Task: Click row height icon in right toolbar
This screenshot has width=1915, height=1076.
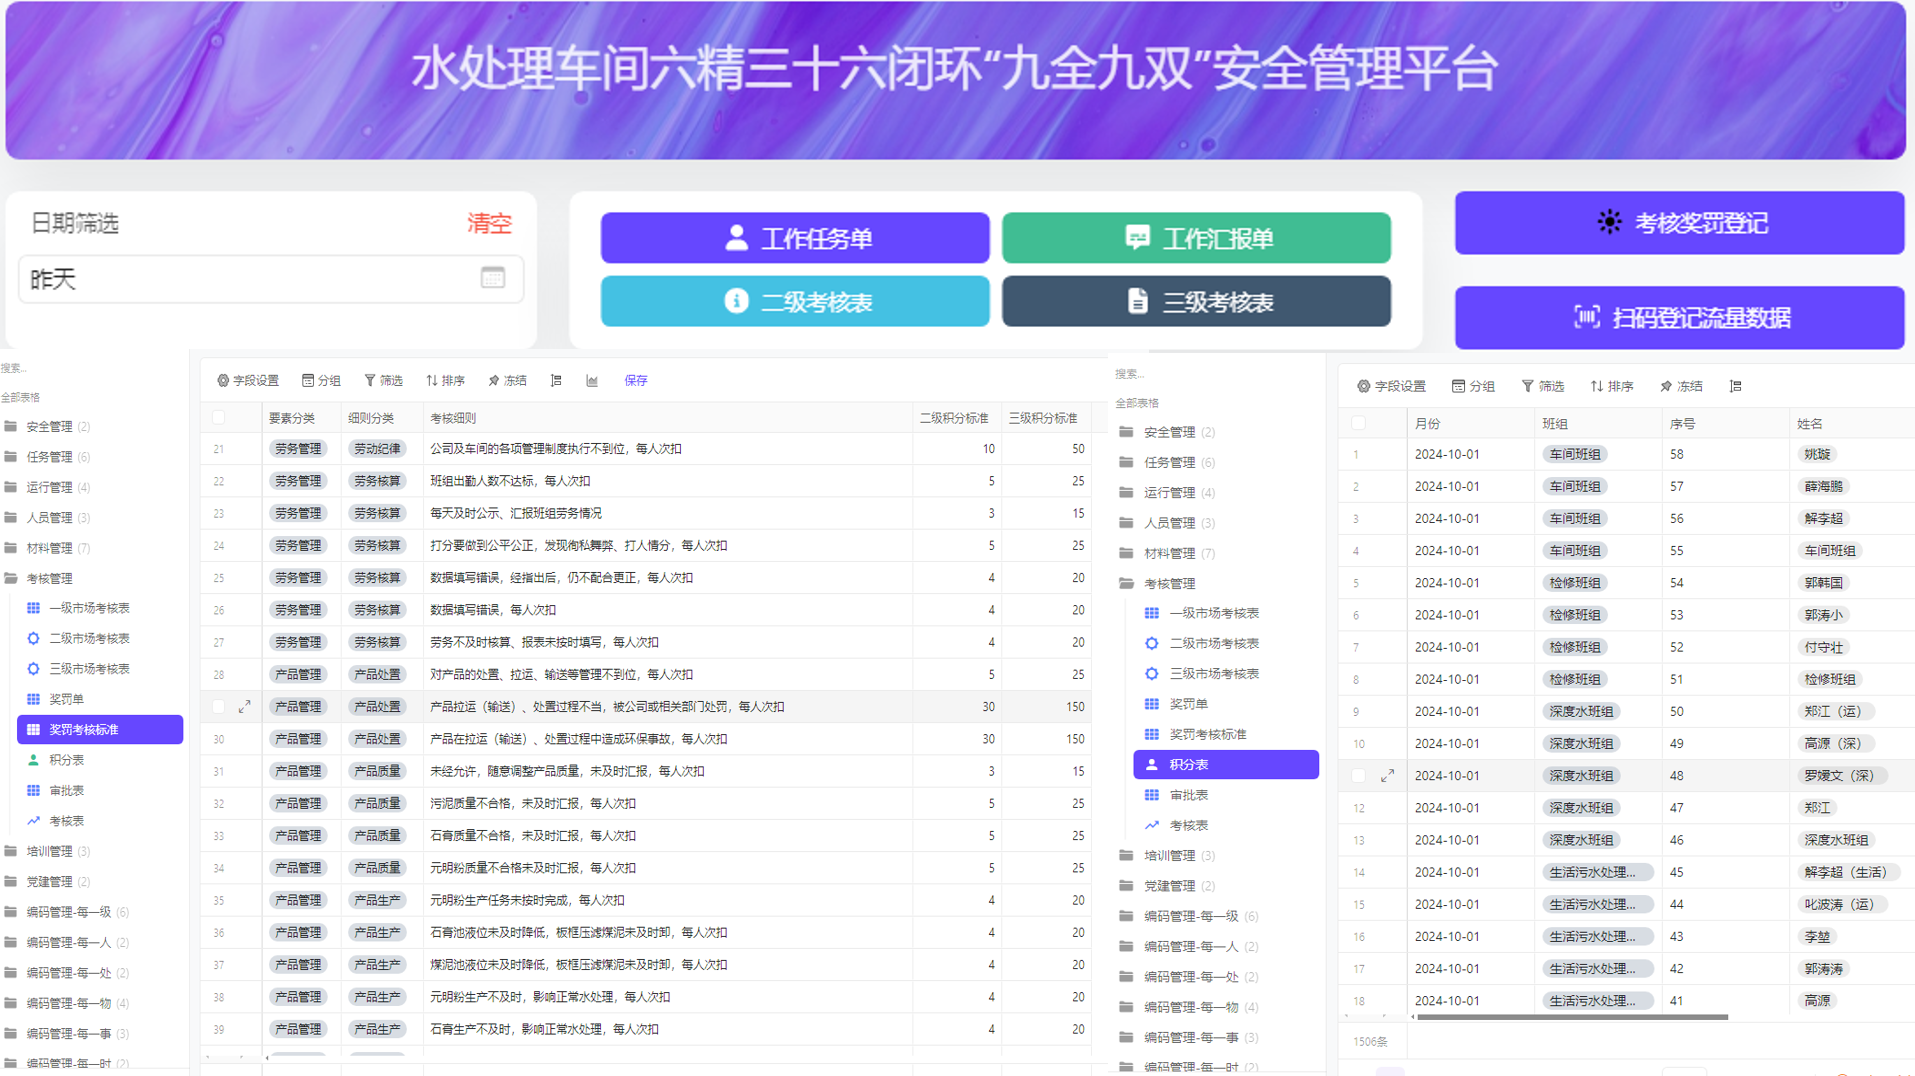Action: point(1736,386)
